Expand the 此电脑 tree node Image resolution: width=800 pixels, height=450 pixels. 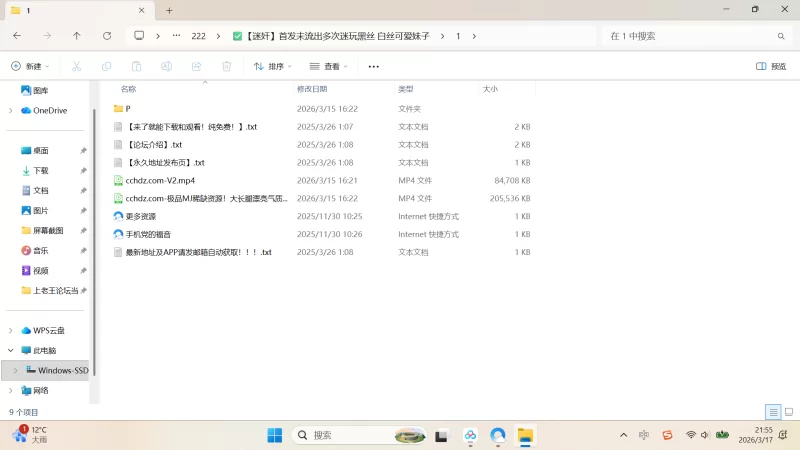[x=11, y=351]
